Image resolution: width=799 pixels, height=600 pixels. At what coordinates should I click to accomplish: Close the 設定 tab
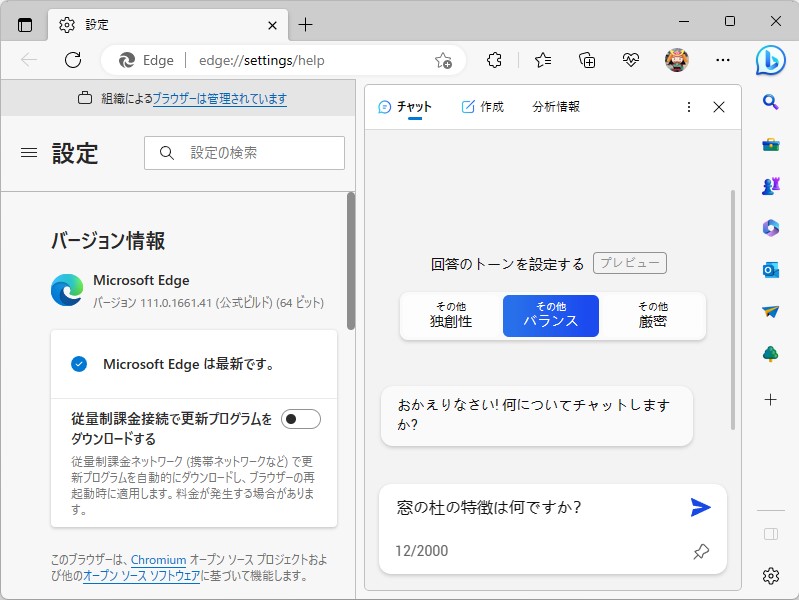click(x=273, y=25)
